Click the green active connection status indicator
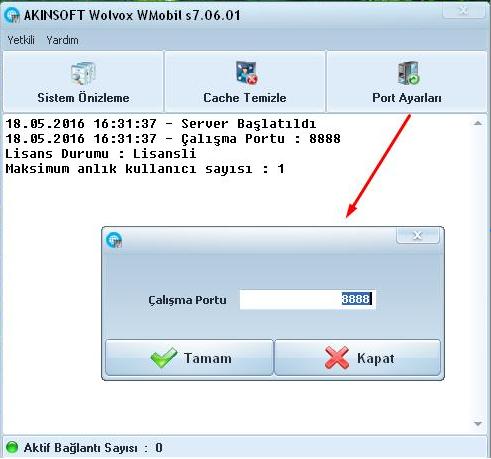Image resolution: width=491 pixels, height=459 pixels. click(12, 447)
